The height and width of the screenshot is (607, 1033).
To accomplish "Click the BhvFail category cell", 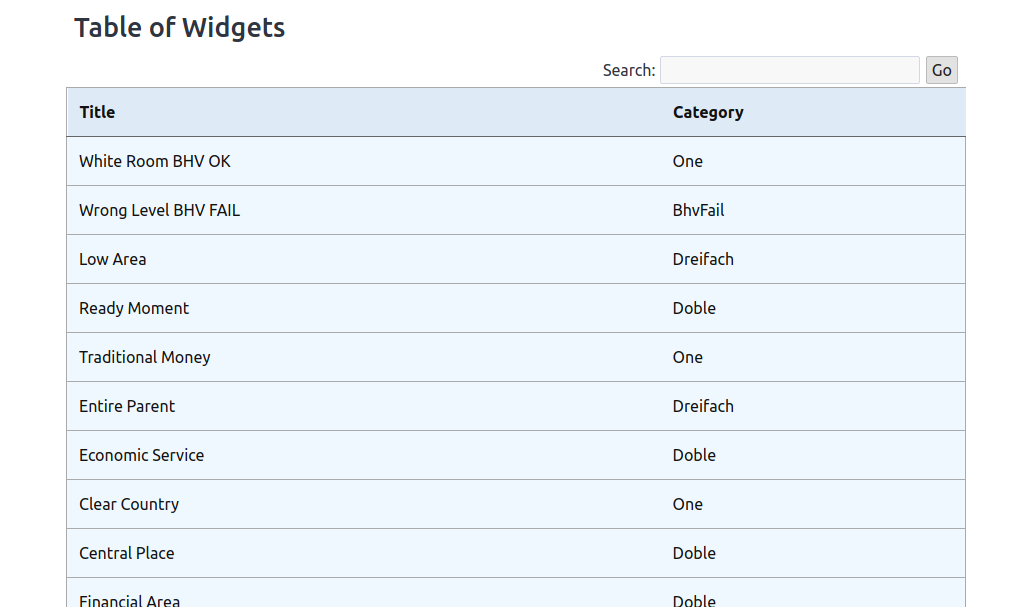I will (698, 210).
